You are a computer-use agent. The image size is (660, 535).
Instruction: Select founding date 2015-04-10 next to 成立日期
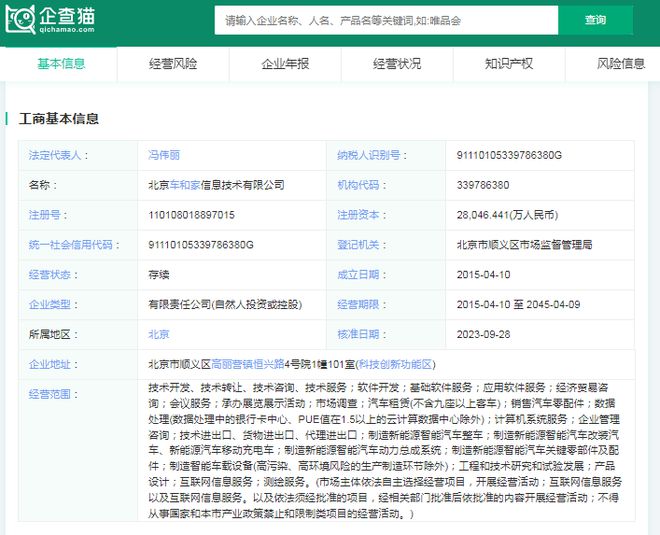483,275
